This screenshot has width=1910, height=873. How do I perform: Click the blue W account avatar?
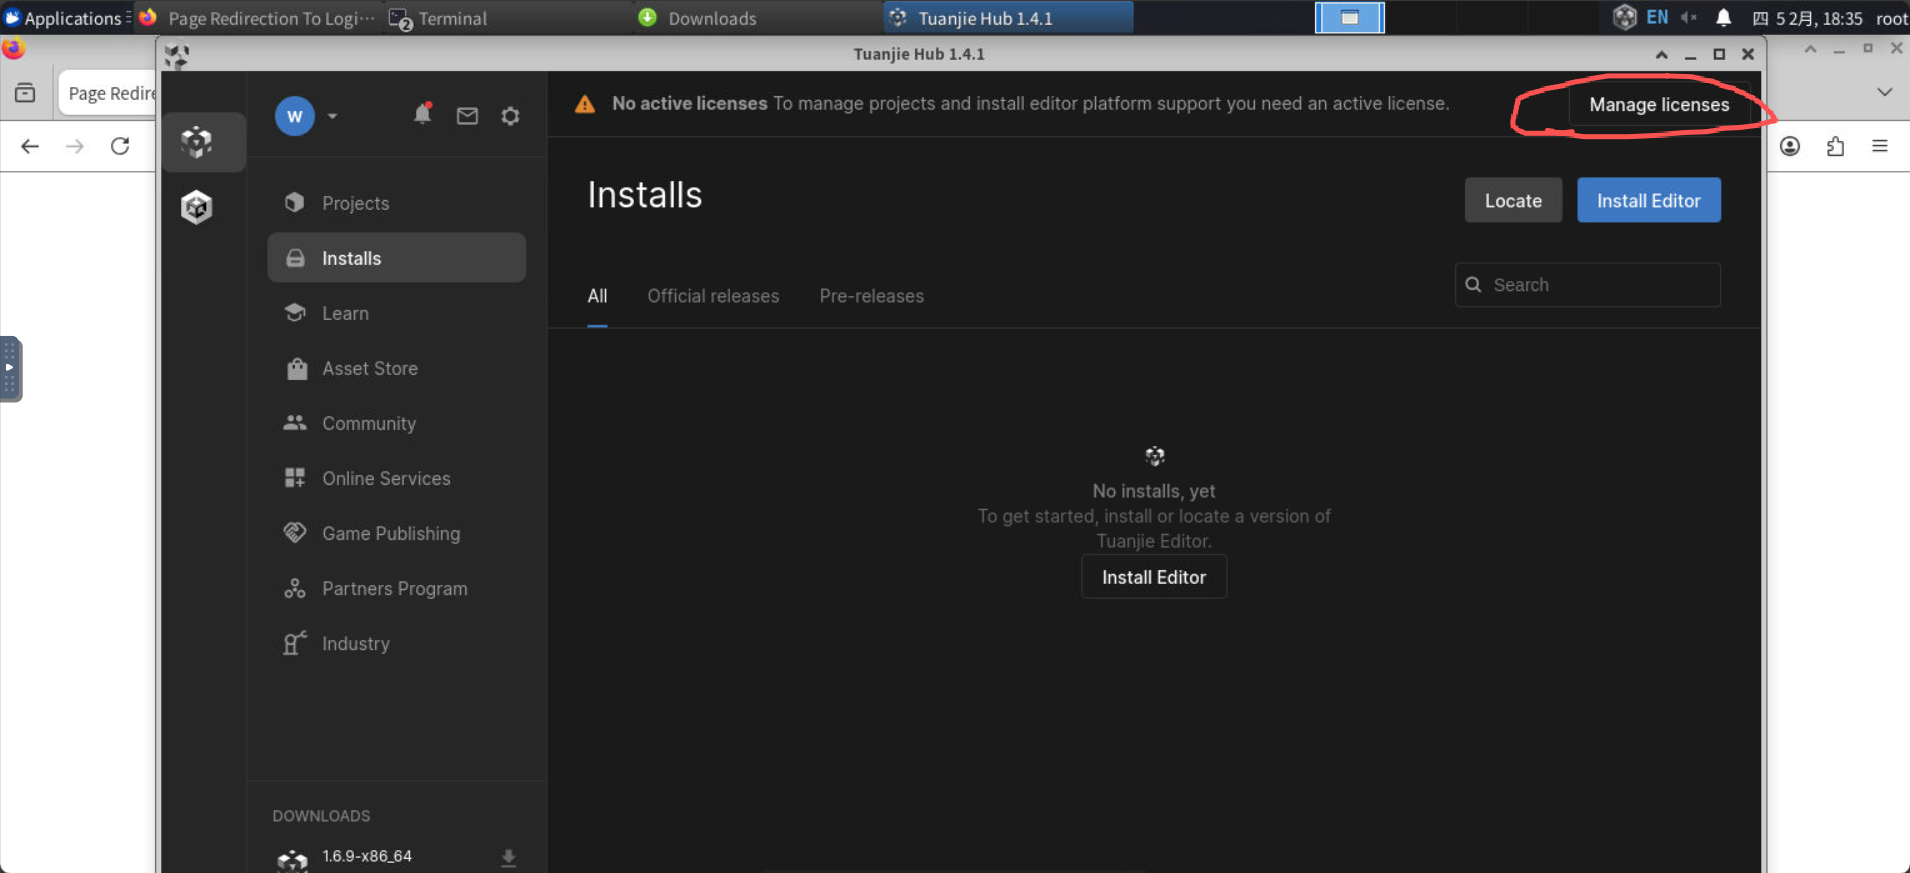[x=295, y=116]
